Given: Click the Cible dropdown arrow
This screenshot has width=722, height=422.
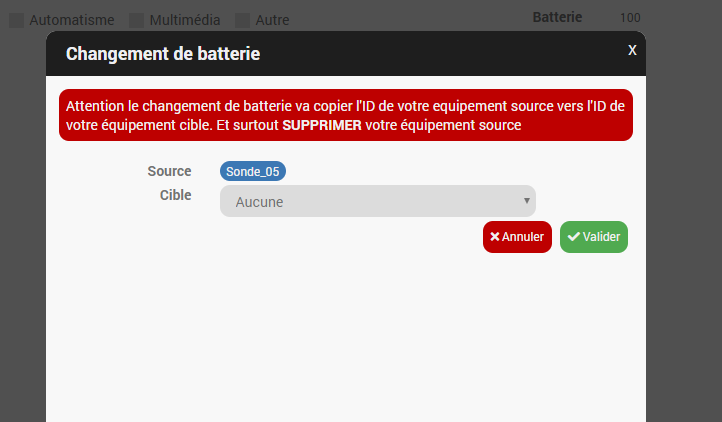Looking at the screenshot, I should 527,201.
